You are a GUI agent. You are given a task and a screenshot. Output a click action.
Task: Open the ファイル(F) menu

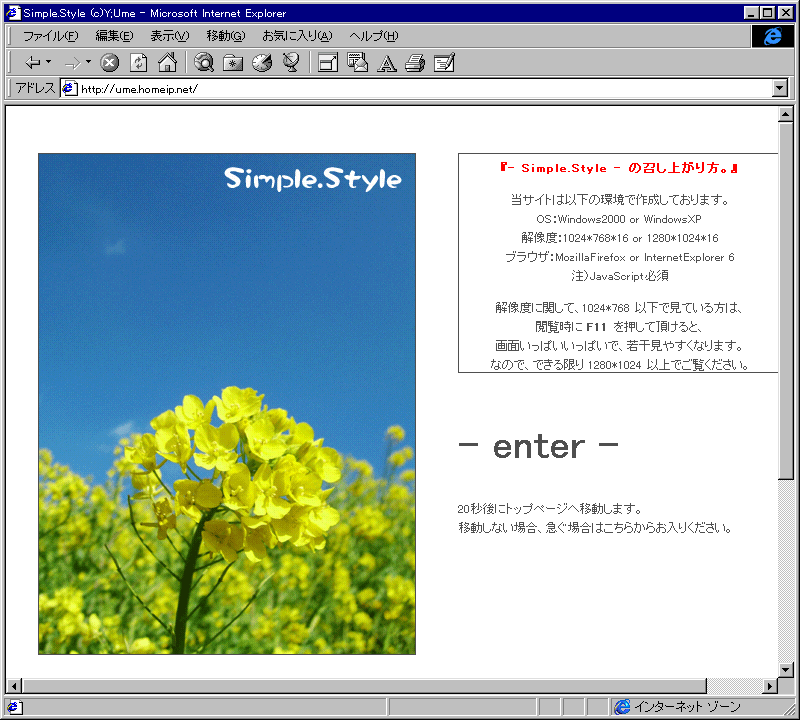[51, 36]
